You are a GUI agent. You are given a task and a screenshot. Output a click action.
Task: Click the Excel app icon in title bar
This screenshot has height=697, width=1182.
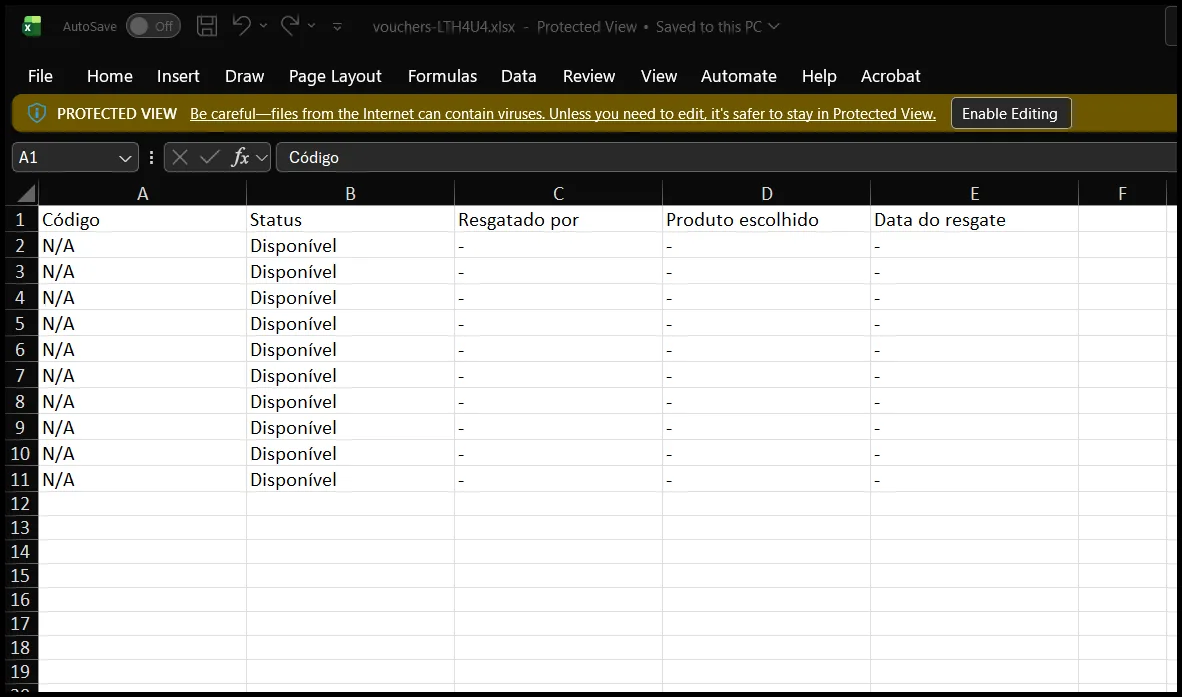pos(32,26)
